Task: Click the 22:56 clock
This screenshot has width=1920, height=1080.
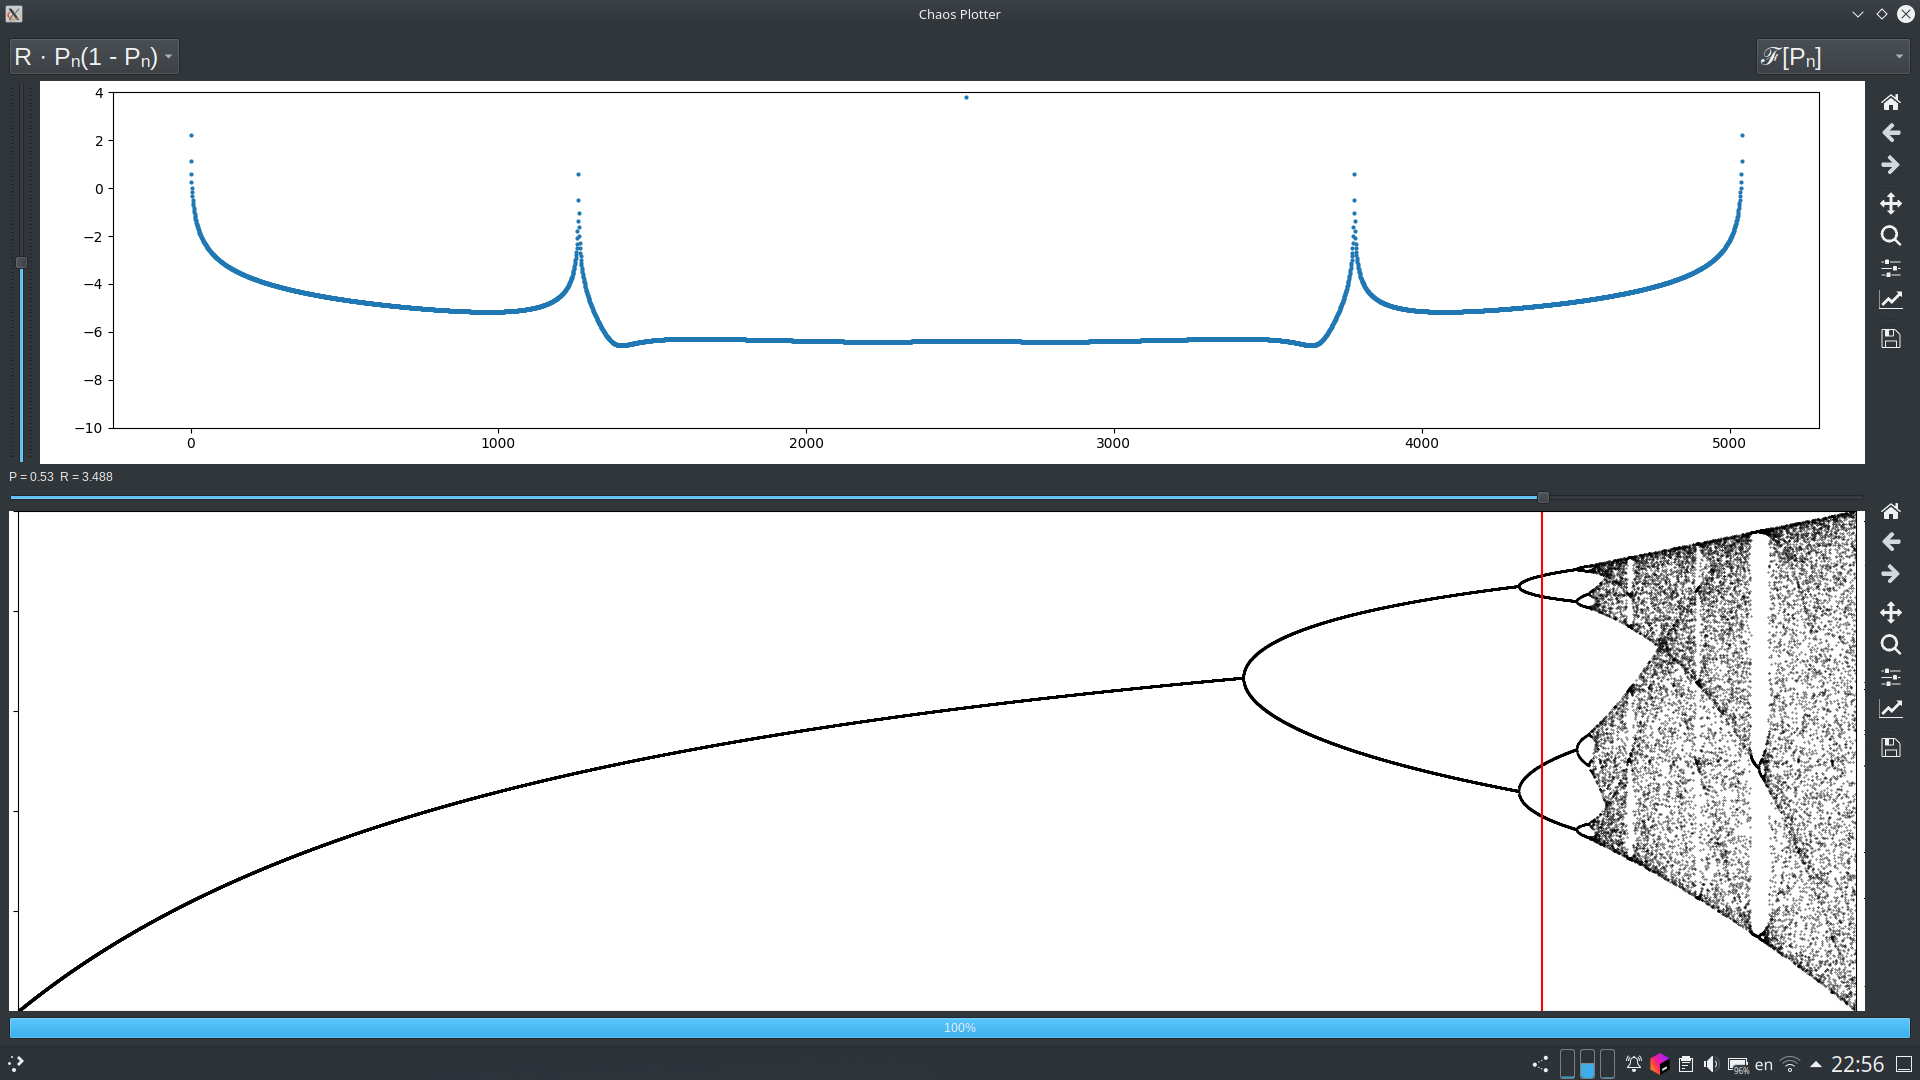Action: click(1857, 1064)
